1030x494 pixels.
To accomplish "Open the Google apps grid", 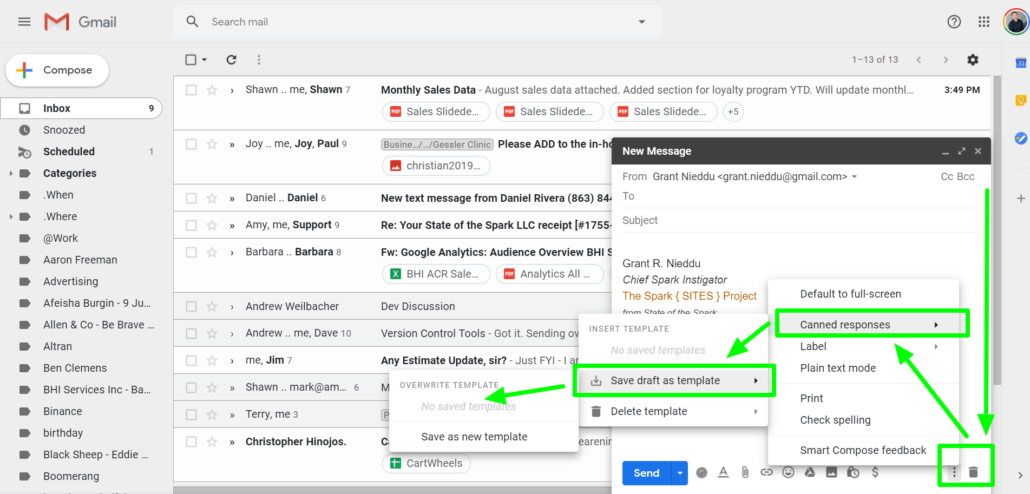I will coord(983,22).
